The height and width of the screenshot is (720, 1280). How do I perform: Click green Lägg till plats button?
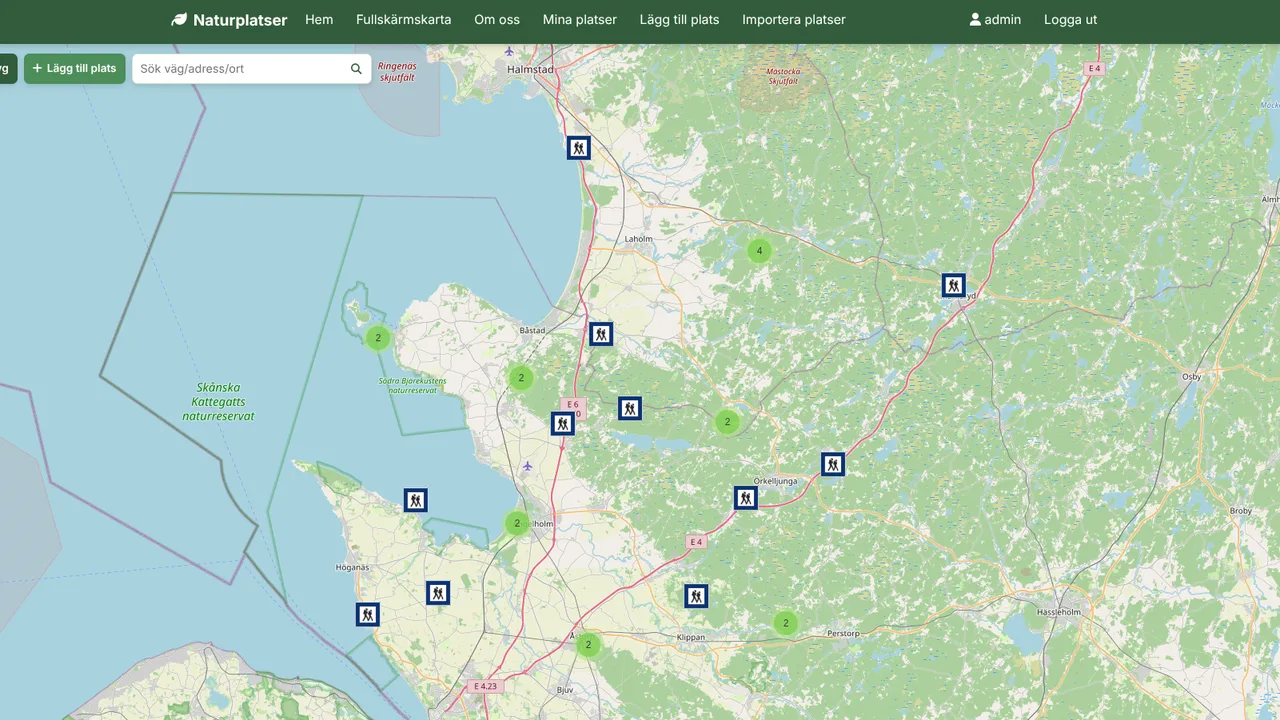pyautogui.click(x=75, y=69)
